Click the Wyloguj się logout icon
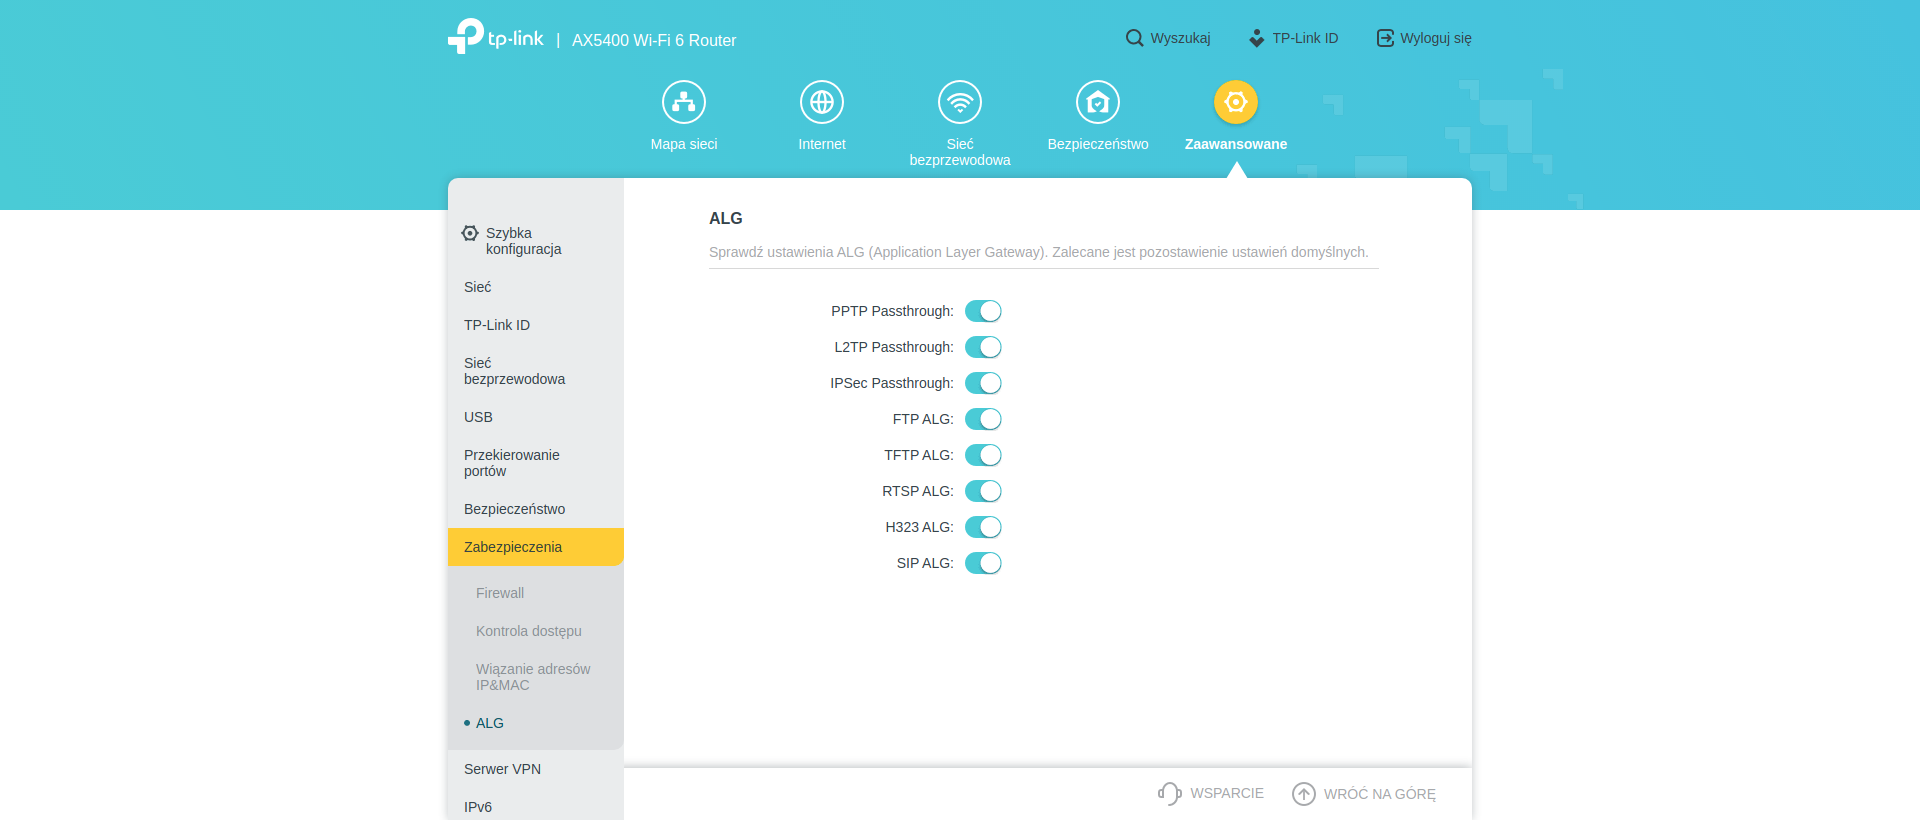The image size is (1920, 820). [1385, 38]
